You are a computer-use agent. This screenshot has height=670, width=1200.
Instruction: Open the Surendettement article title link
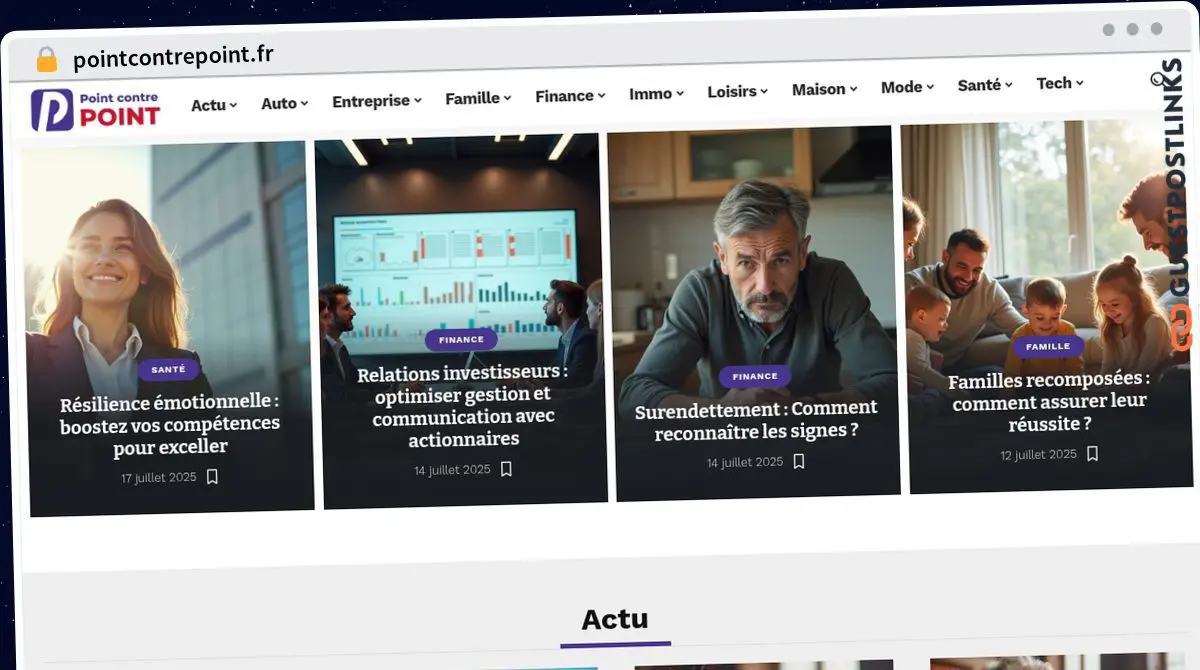click(x=756, y=420)
